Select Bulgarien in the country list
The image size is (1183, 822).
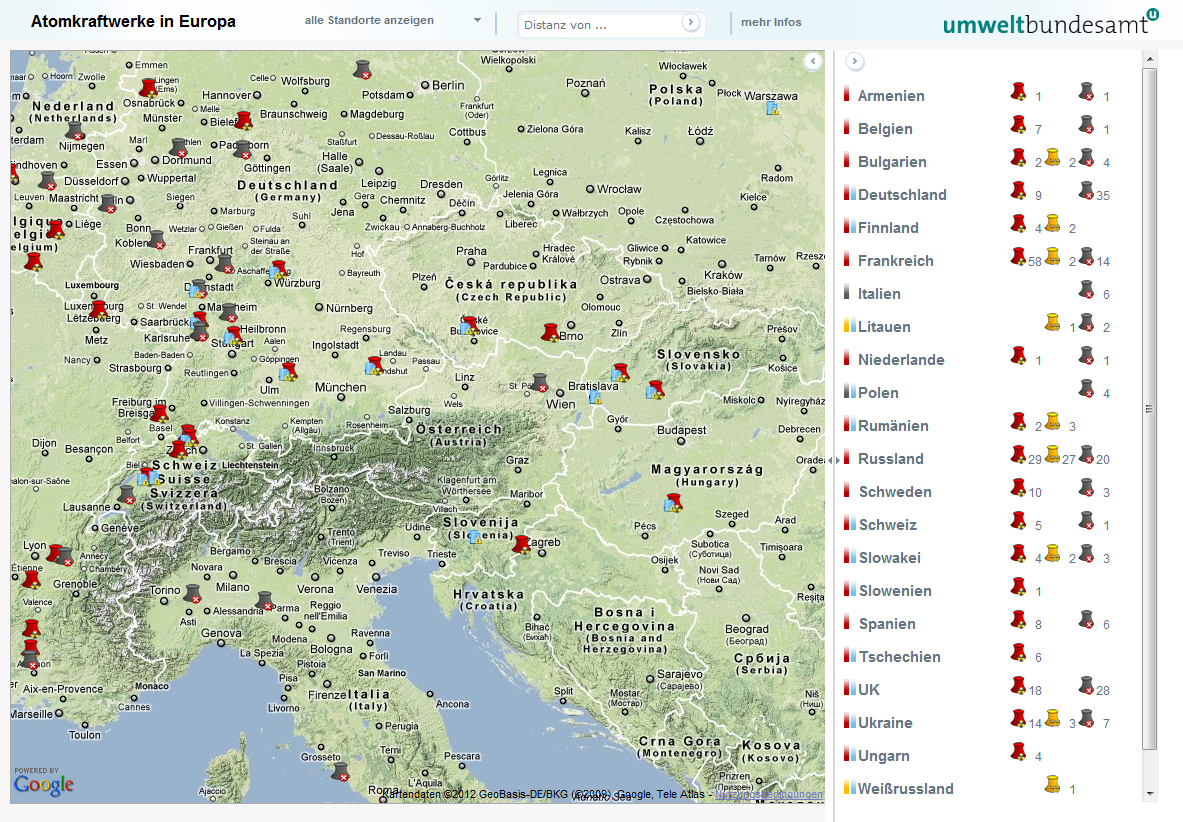(x=892, y=162)
